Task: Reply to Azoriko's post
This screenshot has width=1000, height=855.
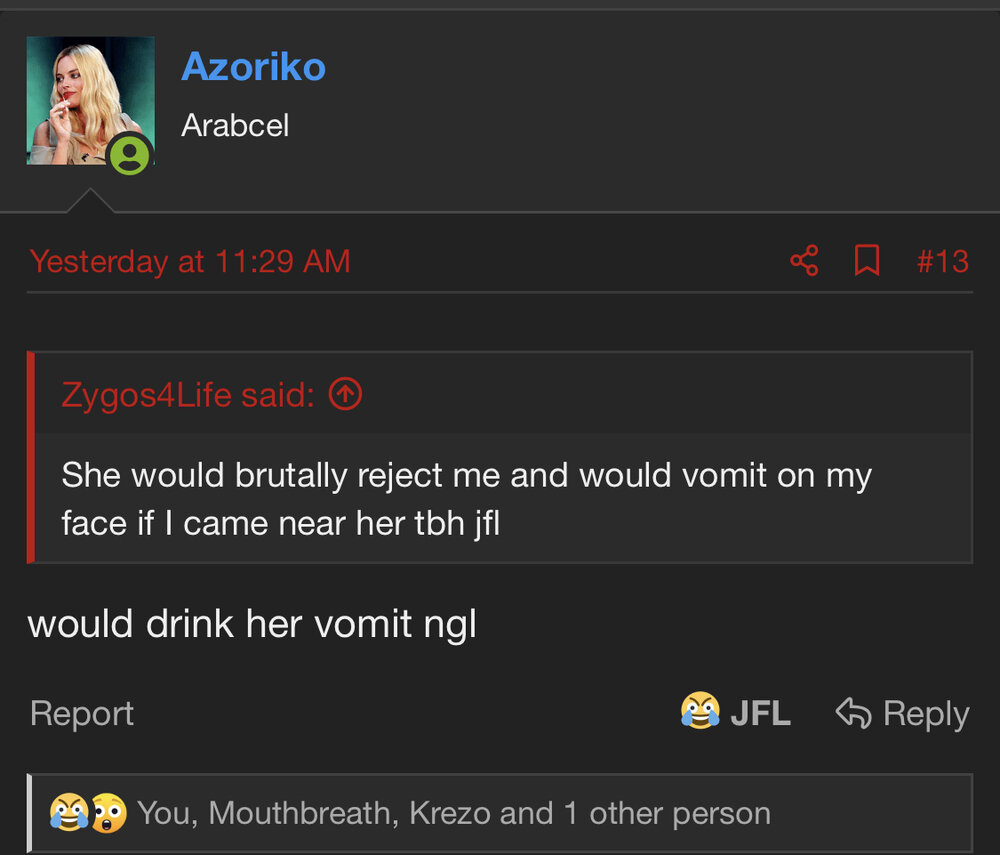Action: click(x=902, y=713)
